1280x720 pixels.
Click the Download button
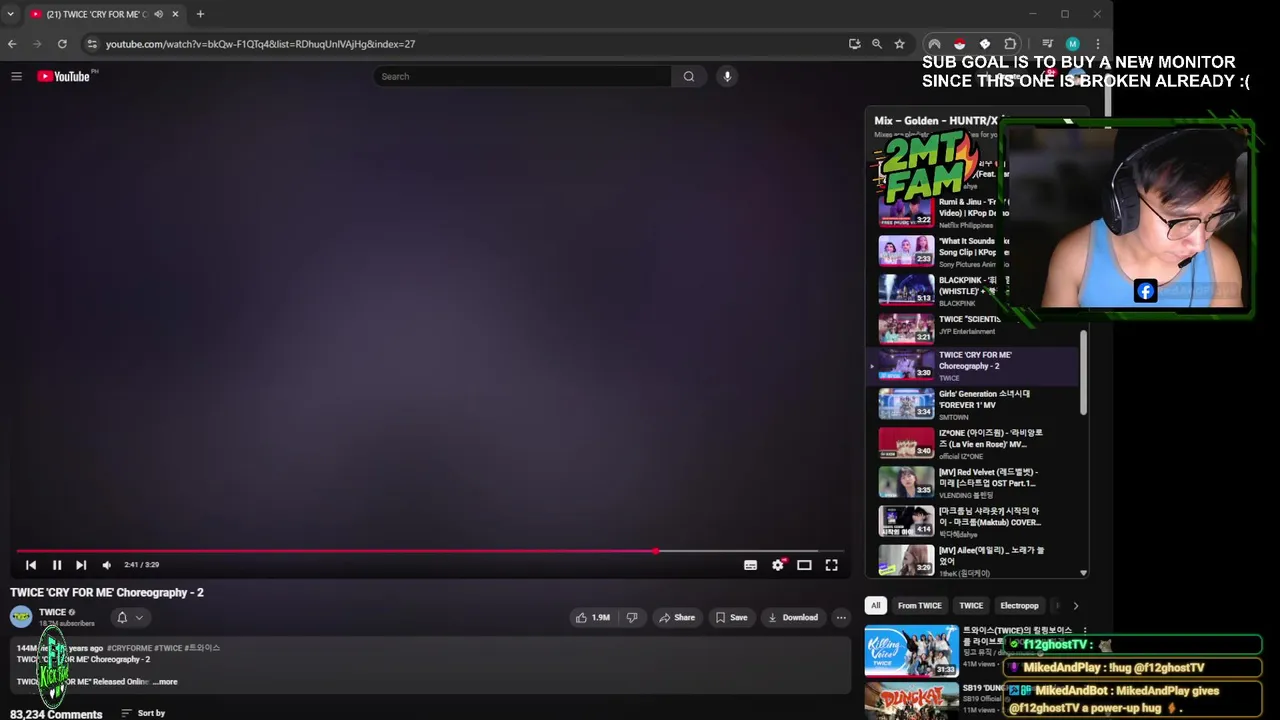(x=793, y=617)
